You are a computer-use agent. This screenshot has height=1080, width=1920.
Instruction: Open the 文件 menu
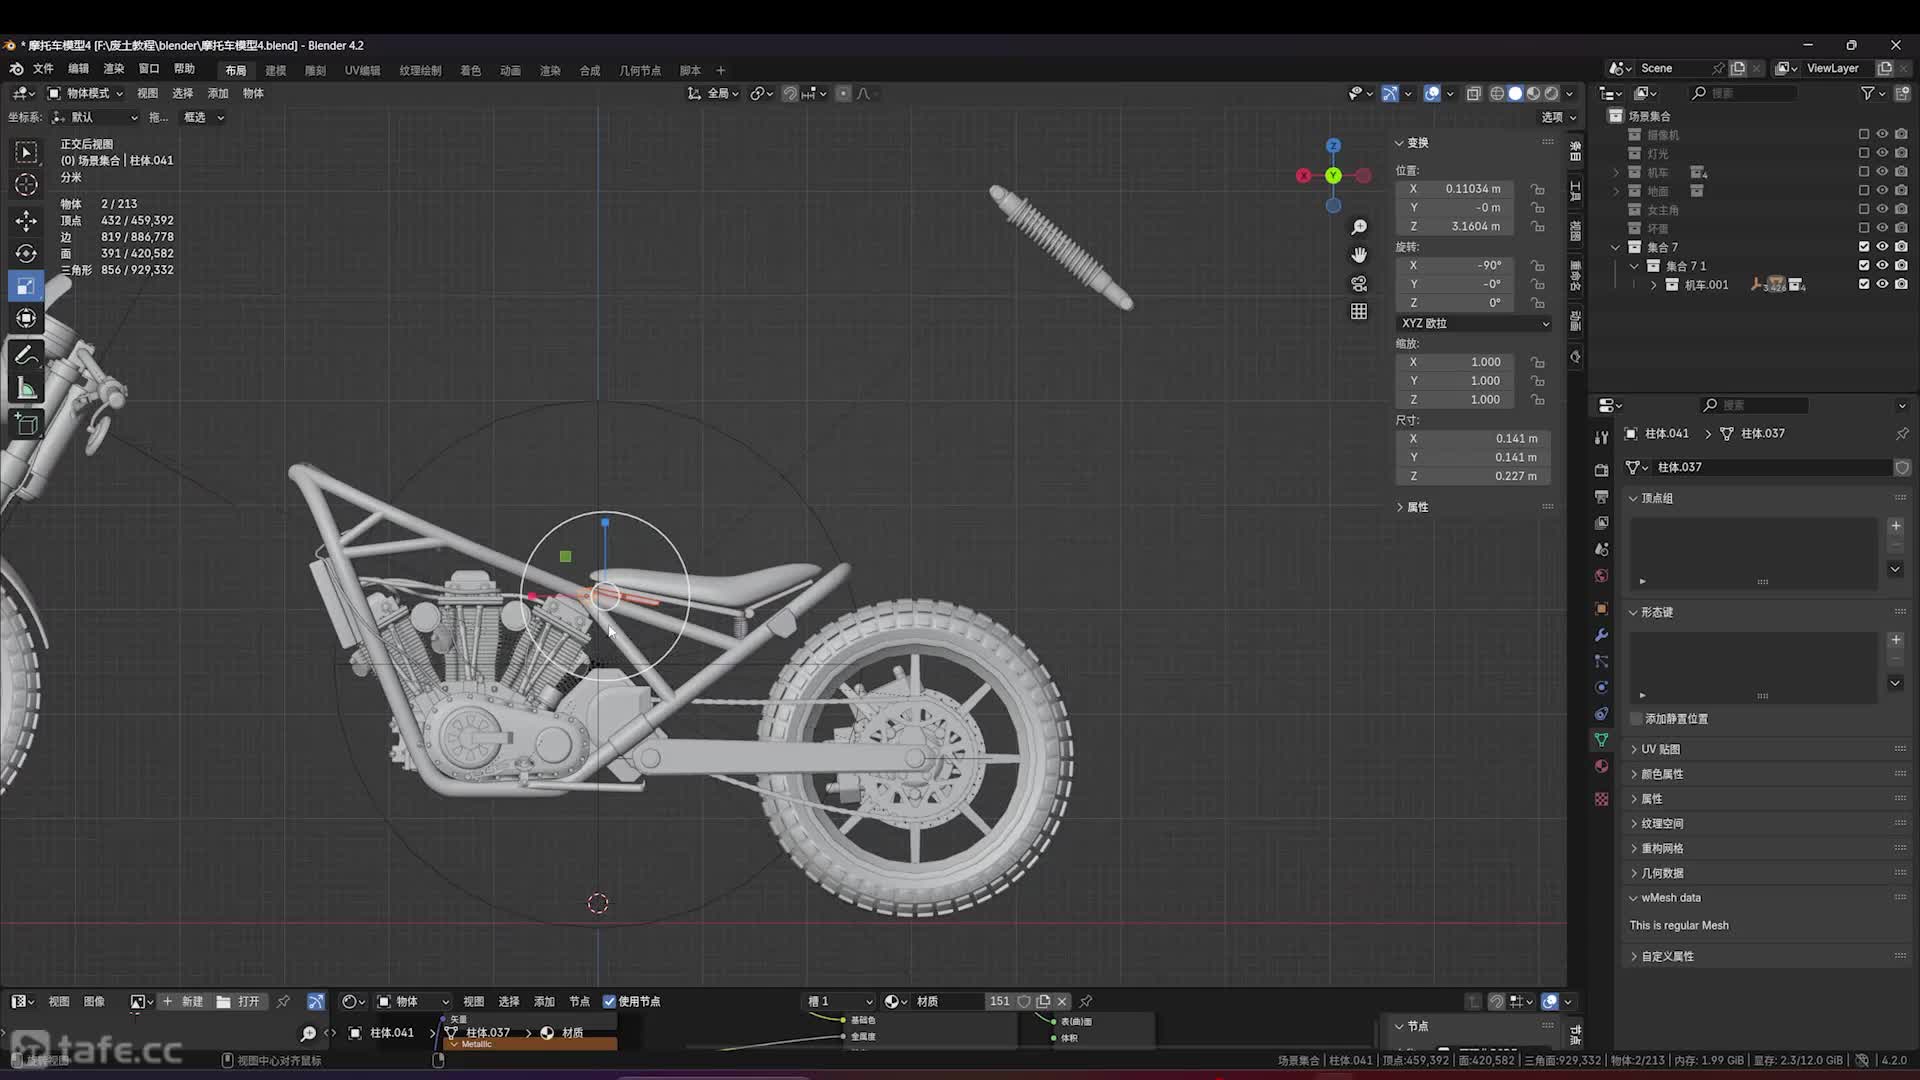click(43, 69)
